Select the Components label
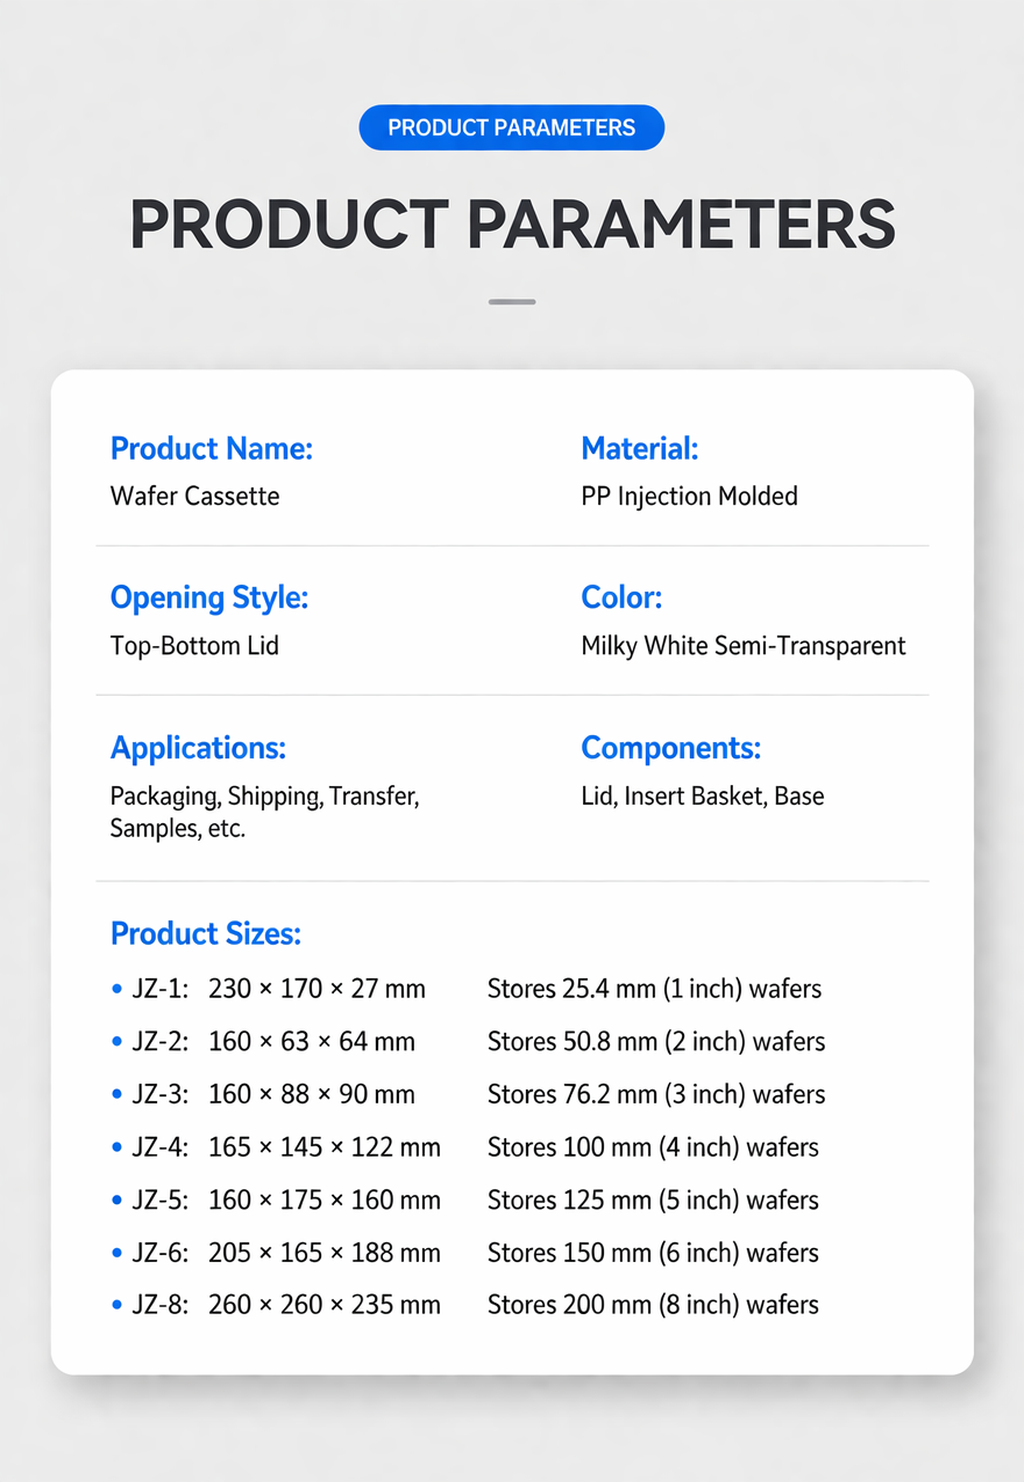The height and width of the screenshot is (1482, 1024). (x=671, y=748)
